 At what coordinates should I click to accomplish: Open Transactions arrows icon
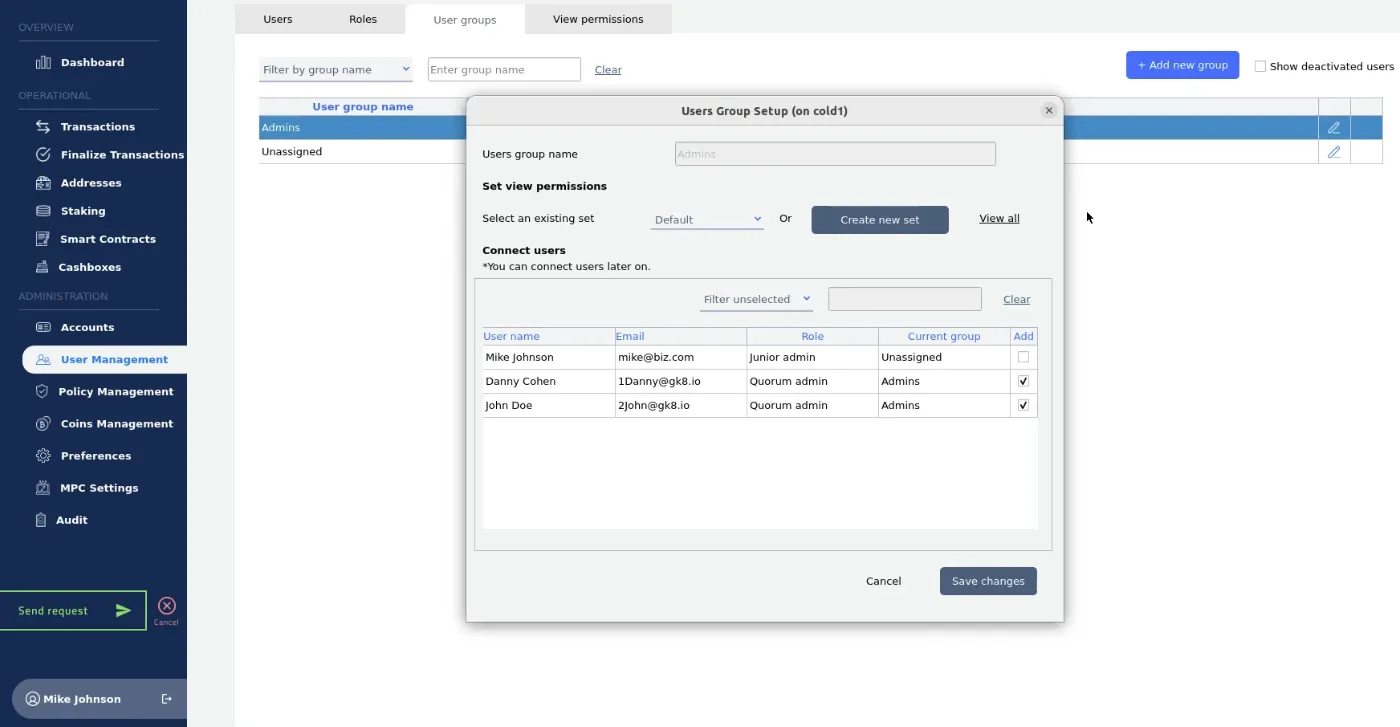click(x=43, y=127)
